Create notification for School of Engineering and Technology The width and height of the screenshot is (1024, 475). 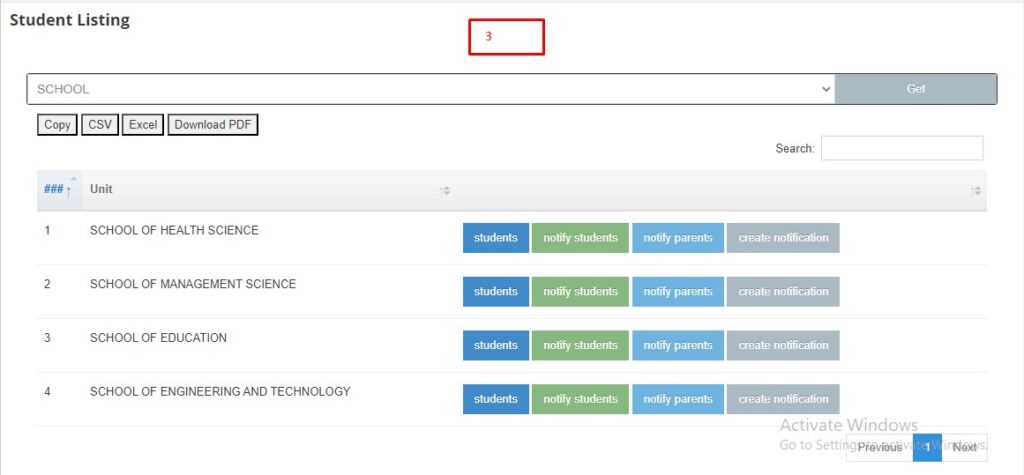(783, 399)
